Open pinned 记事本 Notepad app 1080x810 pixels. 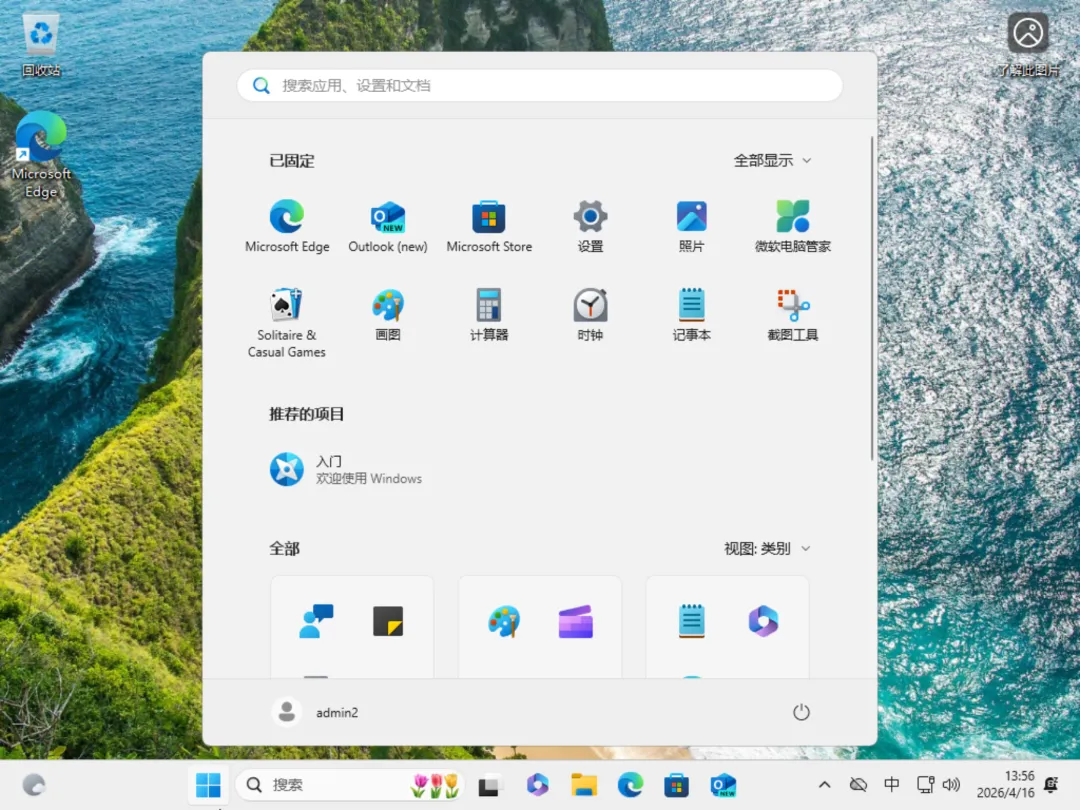(692, 315)
